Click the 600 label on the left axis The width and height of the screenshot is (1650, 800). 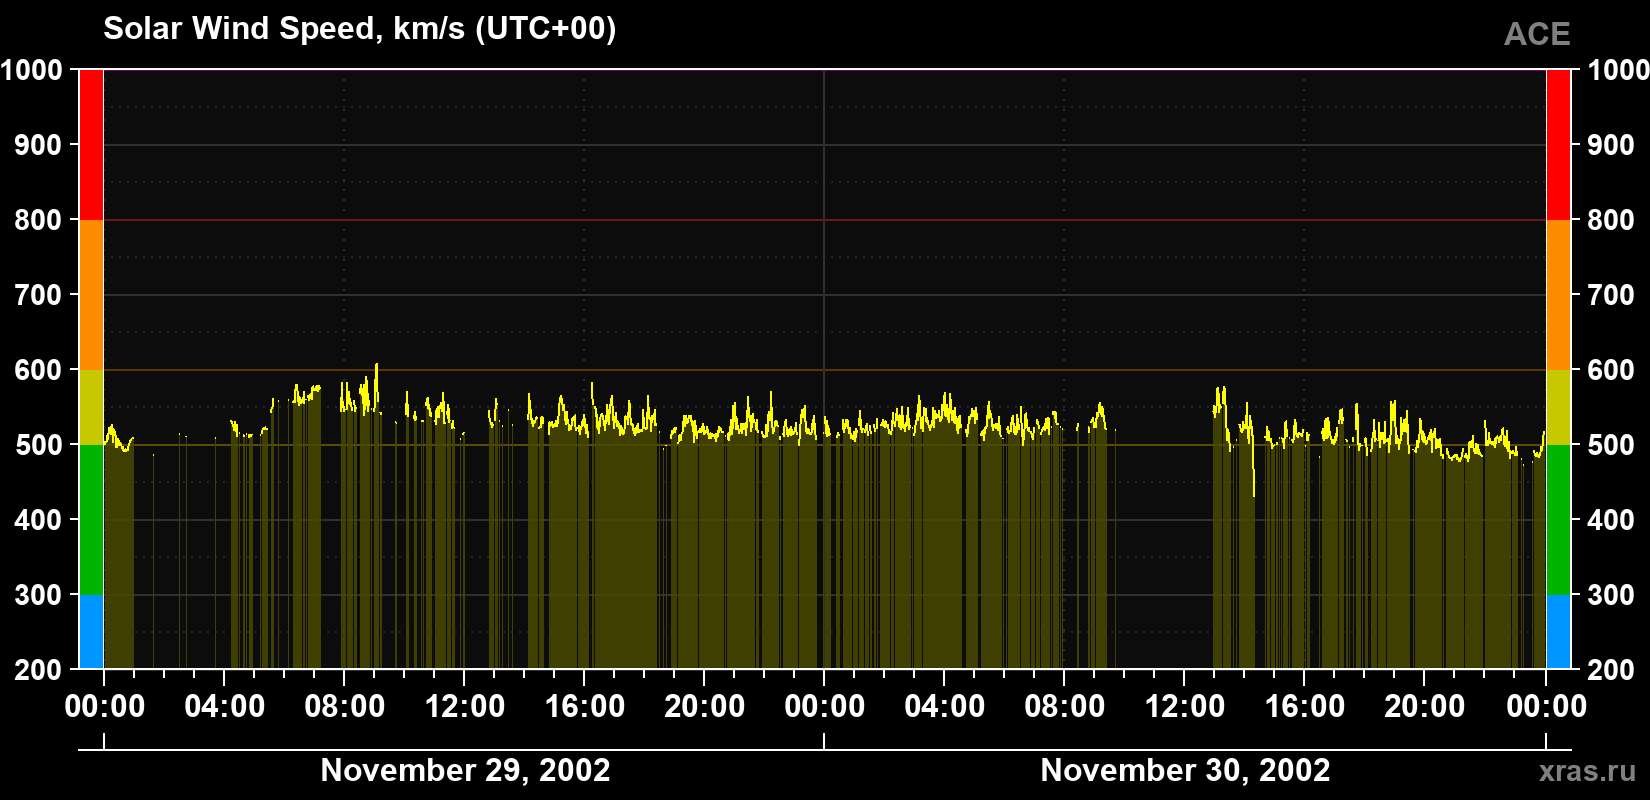tap(38, 370)
